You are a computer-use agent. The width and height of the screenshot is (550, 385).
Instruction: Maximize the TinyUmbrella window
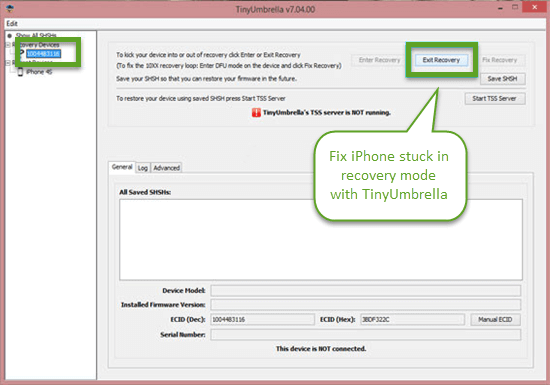point(515,7)
